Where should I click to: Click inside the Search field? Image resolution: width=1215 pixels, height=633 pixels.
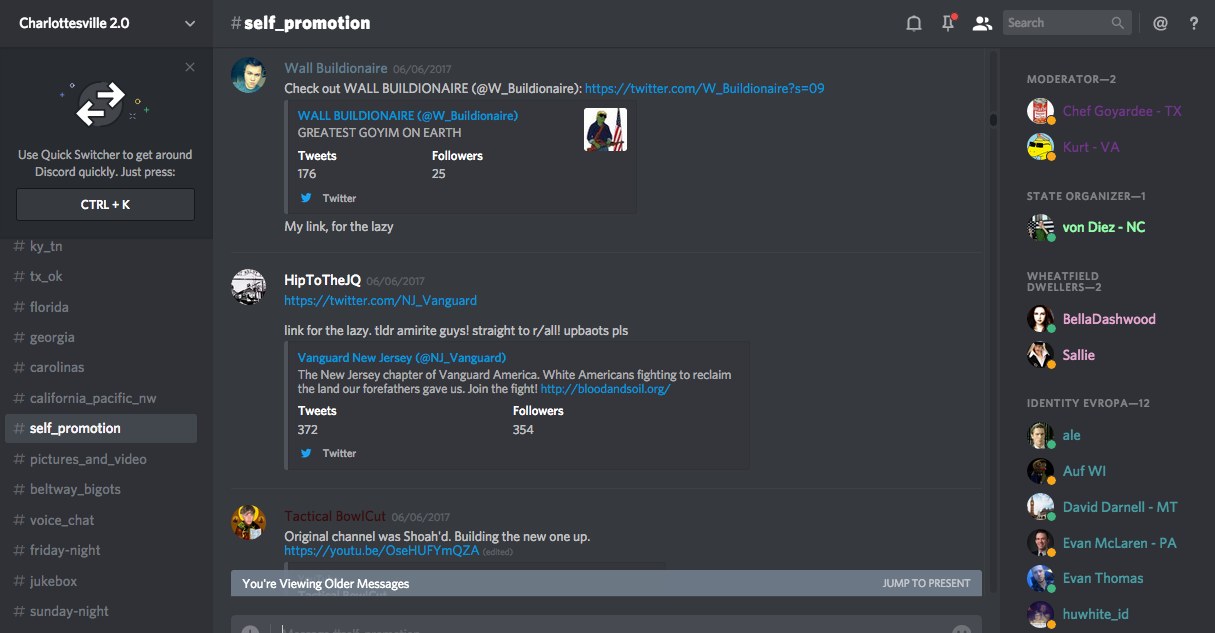(1055, 23)
